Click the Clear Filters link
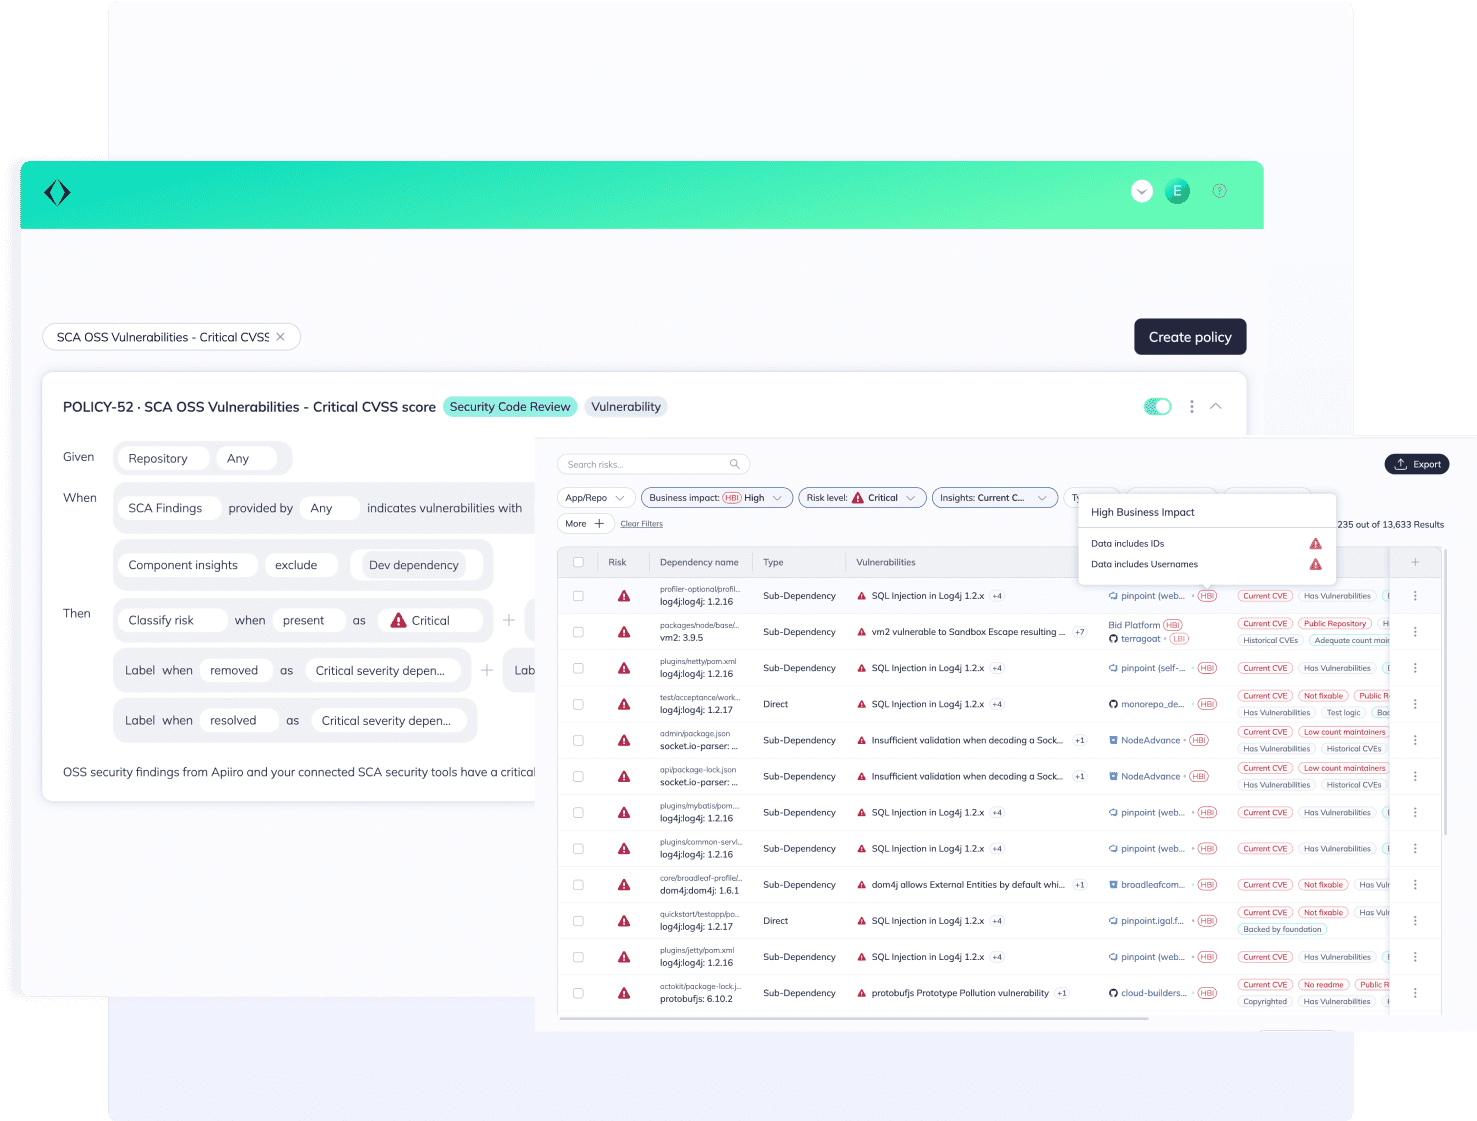1477x1121 pixels. click(x=641, y=524)
